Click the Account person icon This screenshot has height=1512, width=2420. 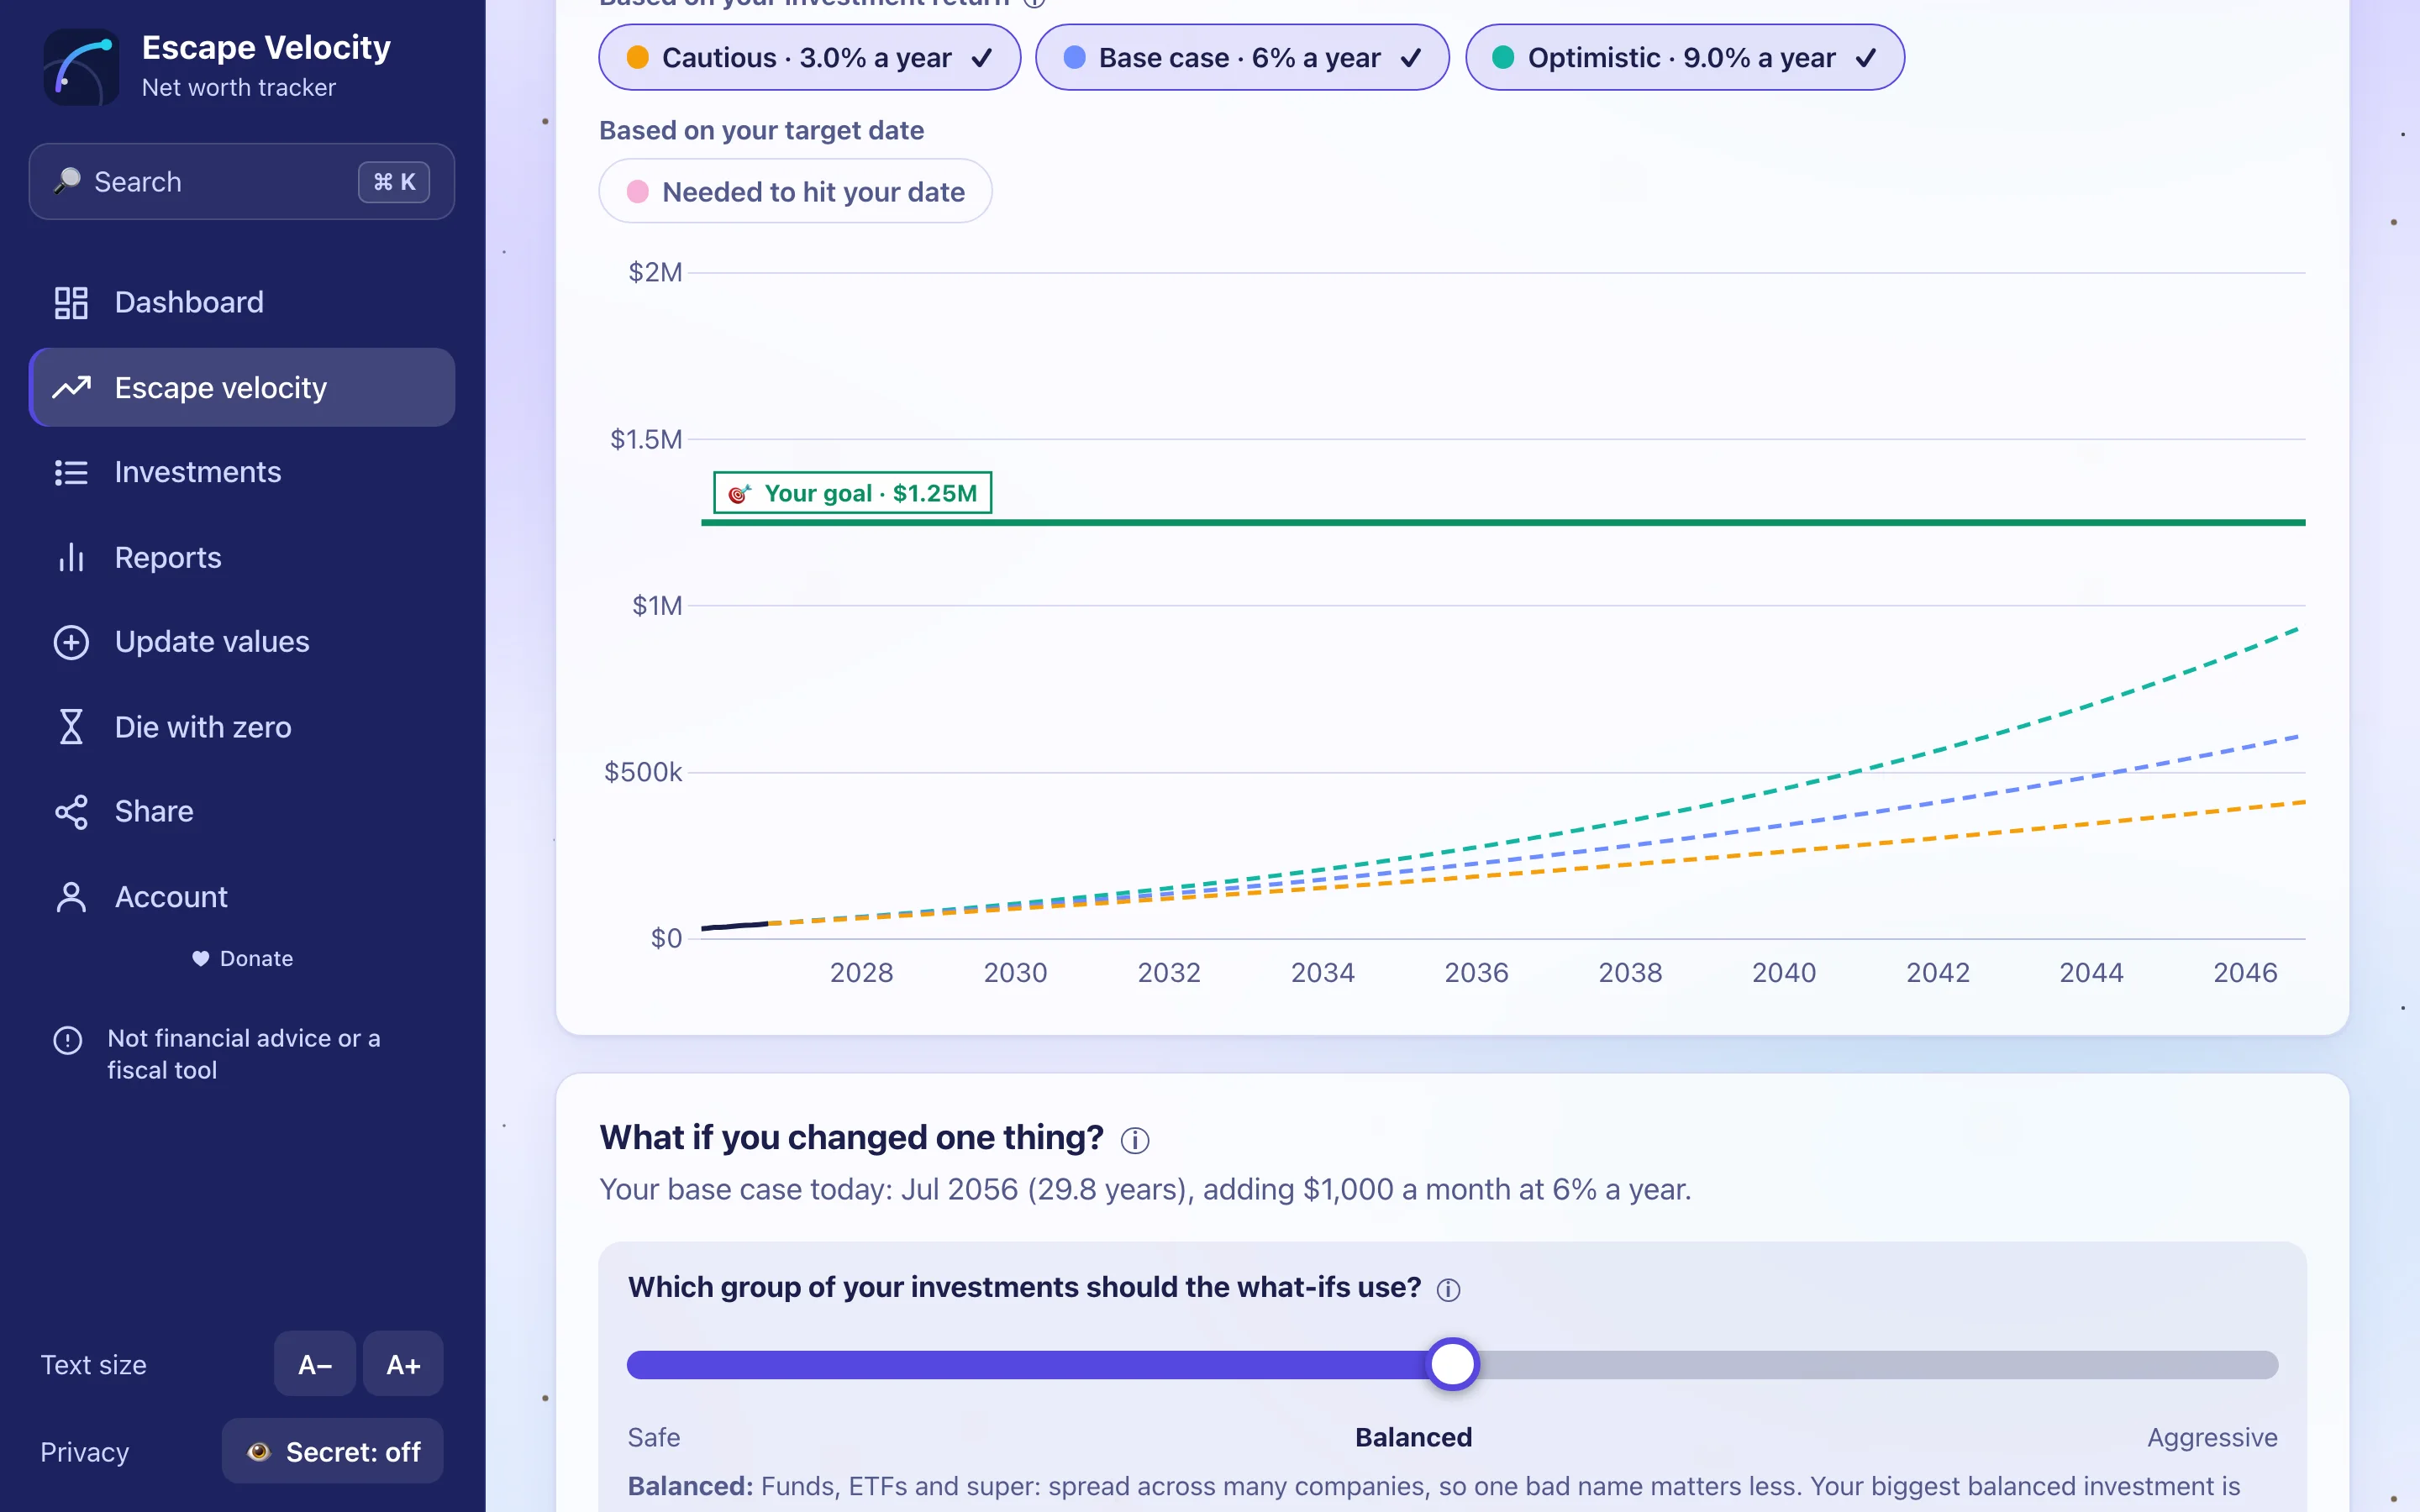coord(71,897)
